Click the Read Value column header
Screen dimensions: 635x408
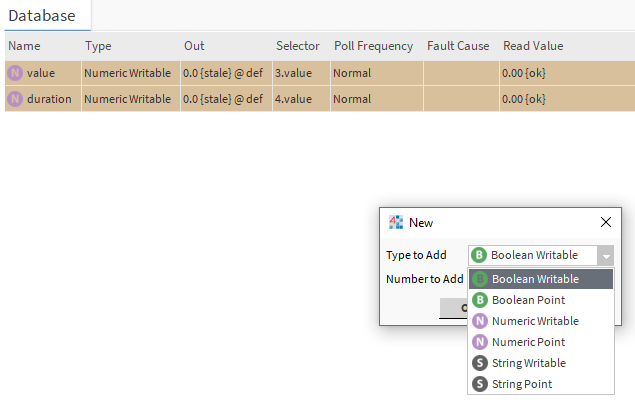(533, 46)
